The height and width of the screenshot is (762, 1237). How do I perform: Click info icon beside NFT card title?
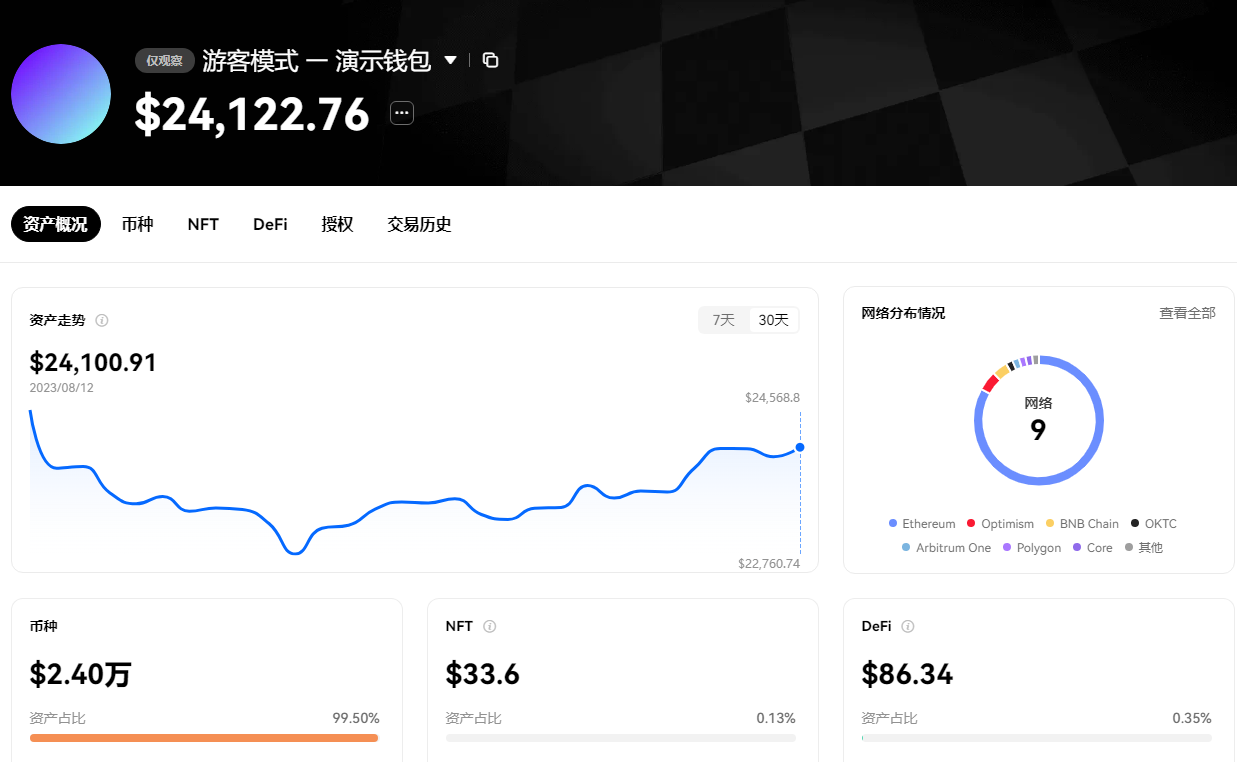point(490,627)
